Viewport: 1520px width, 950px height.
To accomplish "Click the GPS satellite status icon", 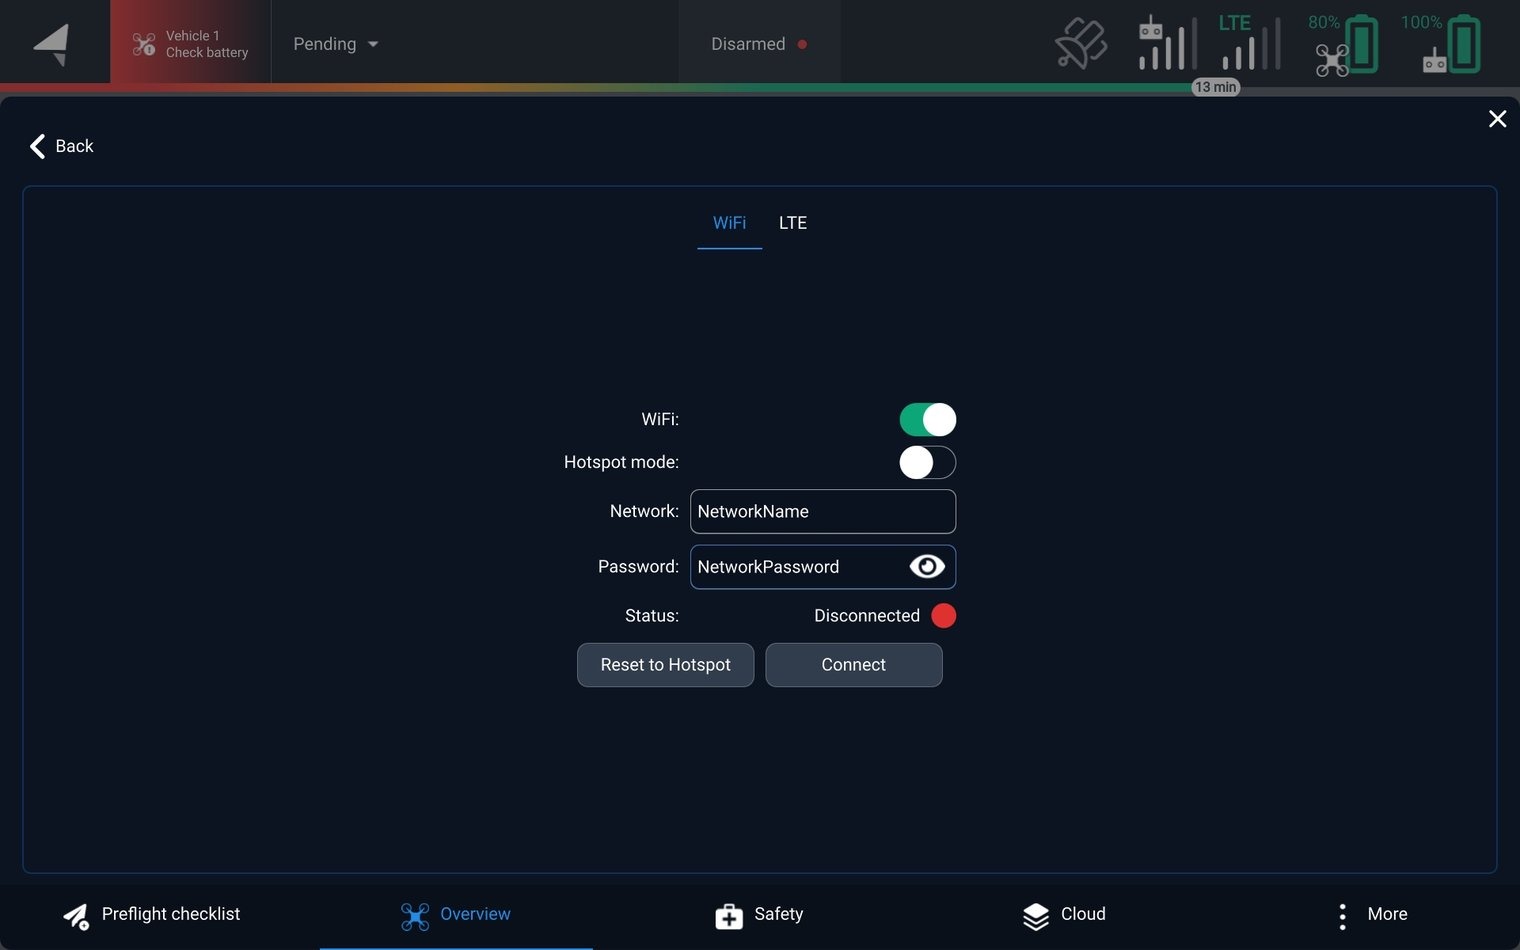I will pos(1080,44).
